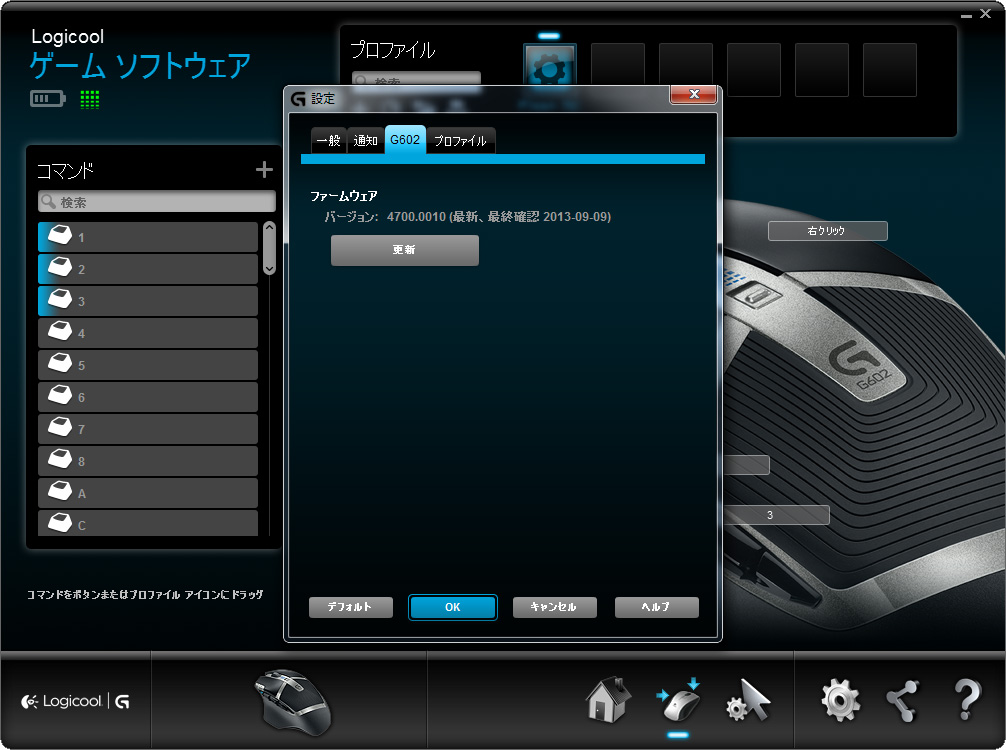Select command key A in list
Image resolution: width=1006 pixels, height=750 pixels.
click(x=148, y=494)
